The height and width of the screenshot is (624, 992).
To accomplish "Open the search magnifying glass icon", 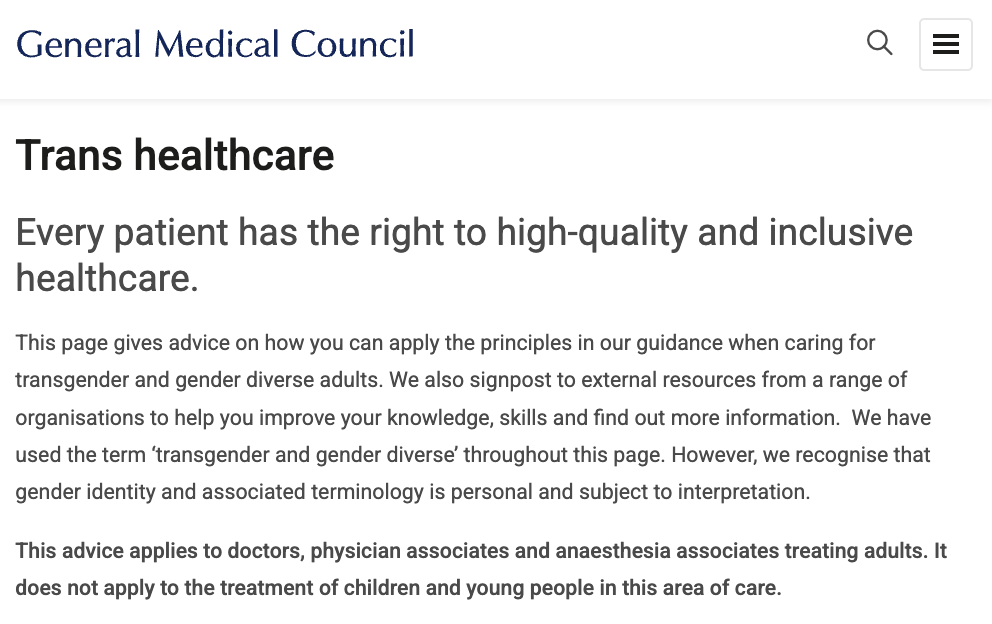I will tap(879, 43).
